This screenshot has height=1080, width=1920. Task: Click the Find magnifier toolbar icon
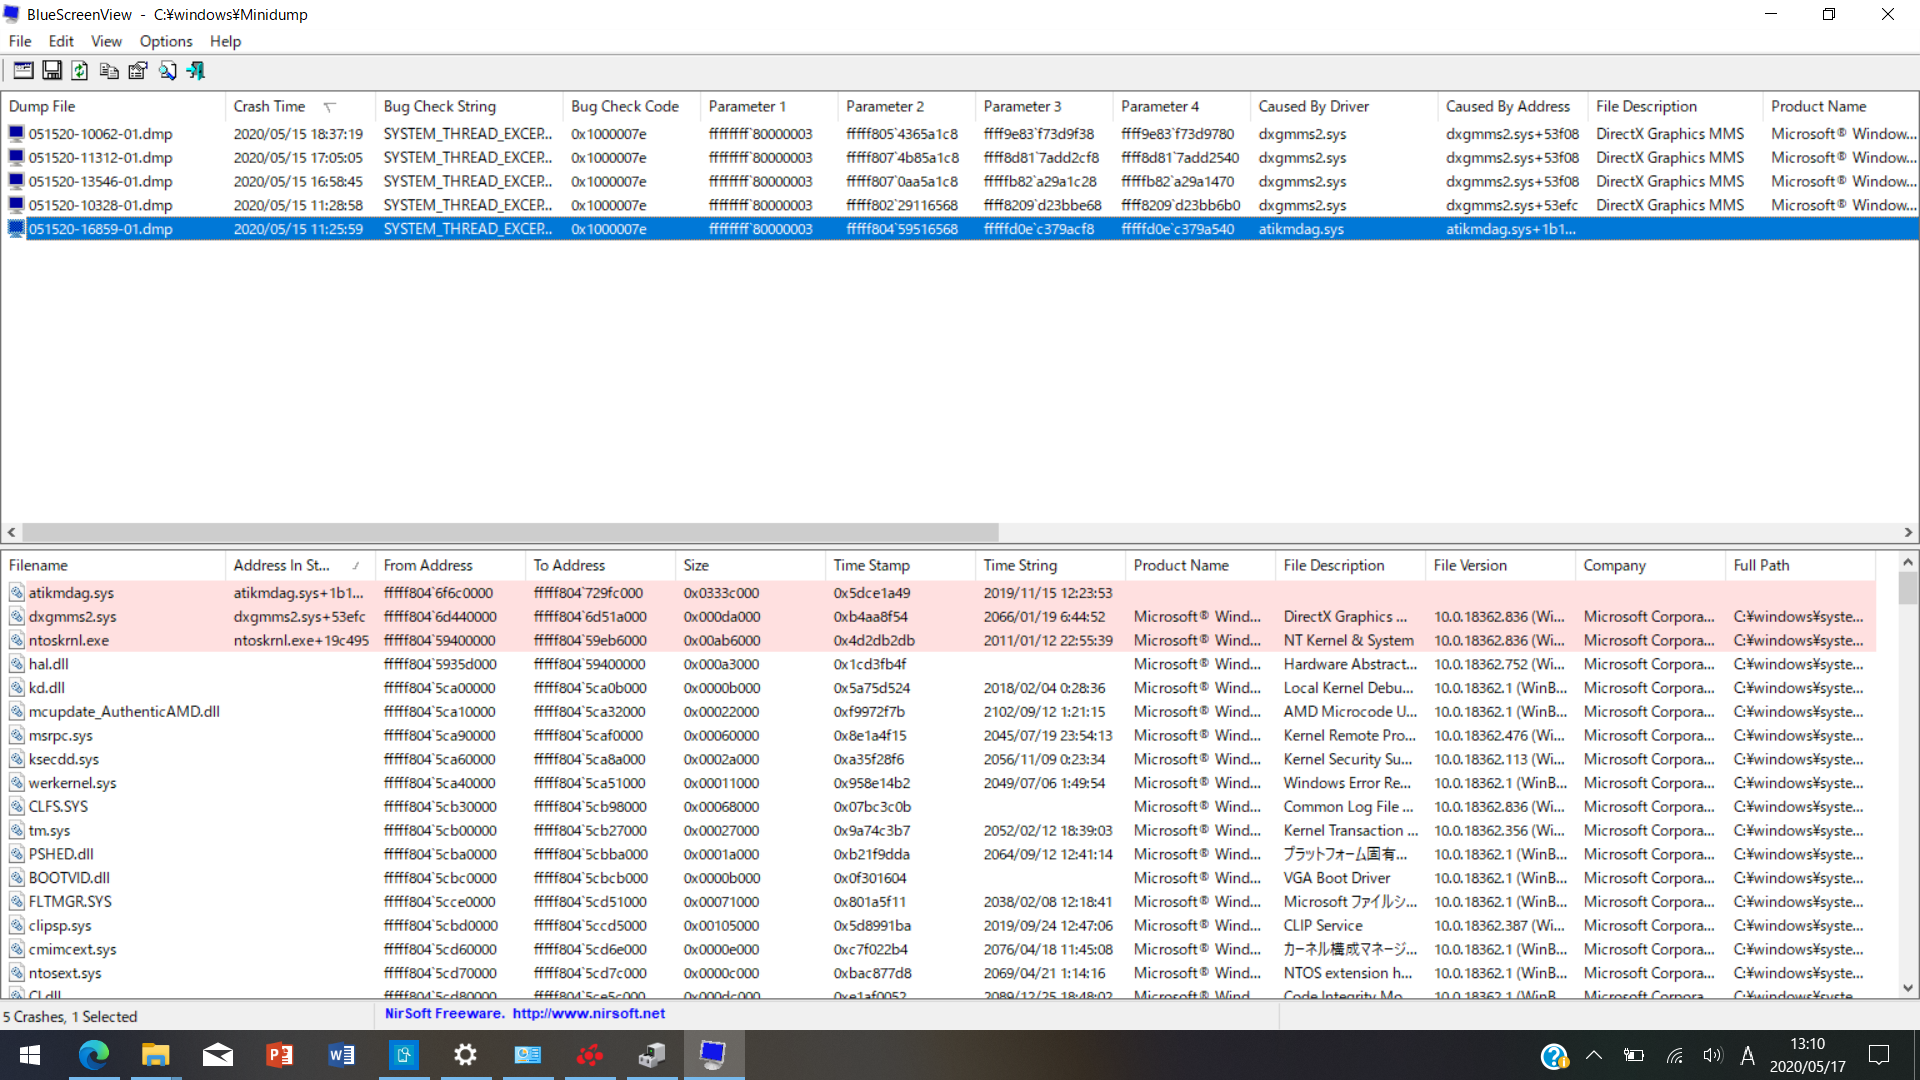pos(167,71)
